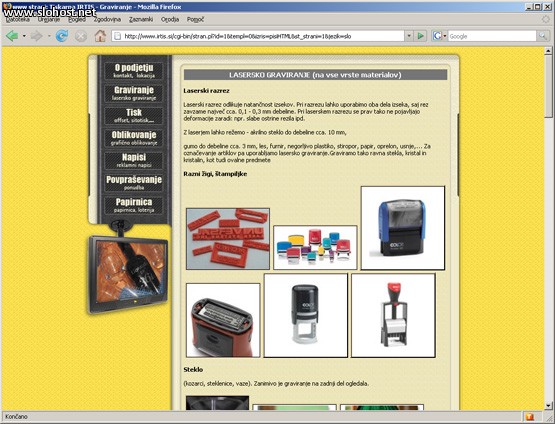Click the O podjetju navigation button

click(134, 70)
